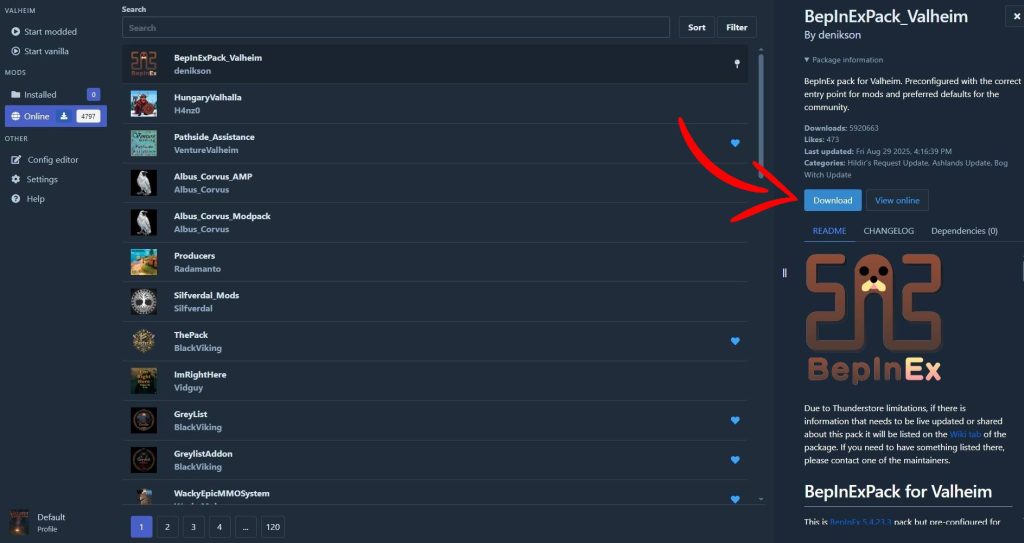Close the package details panel
This screenshot has width=1024, height=543.
tap(1016, 17)
